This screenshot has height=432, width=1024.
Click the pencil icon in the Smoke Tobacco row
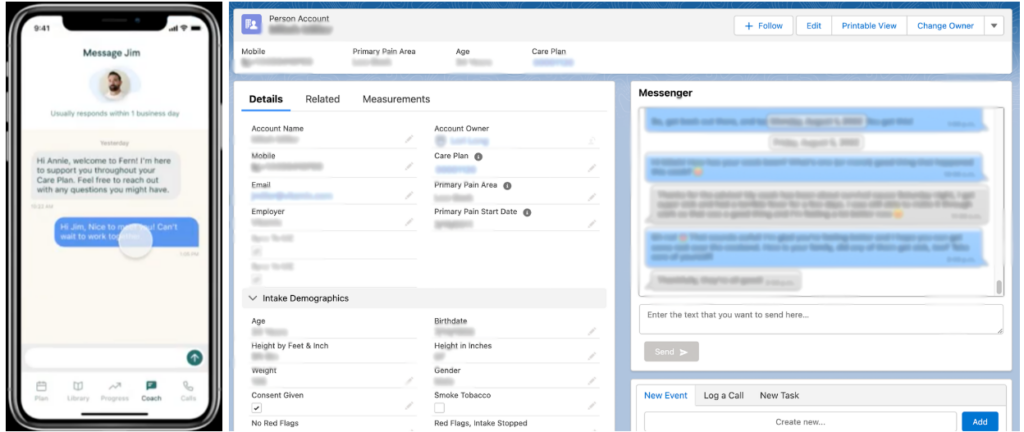point(592,406)
